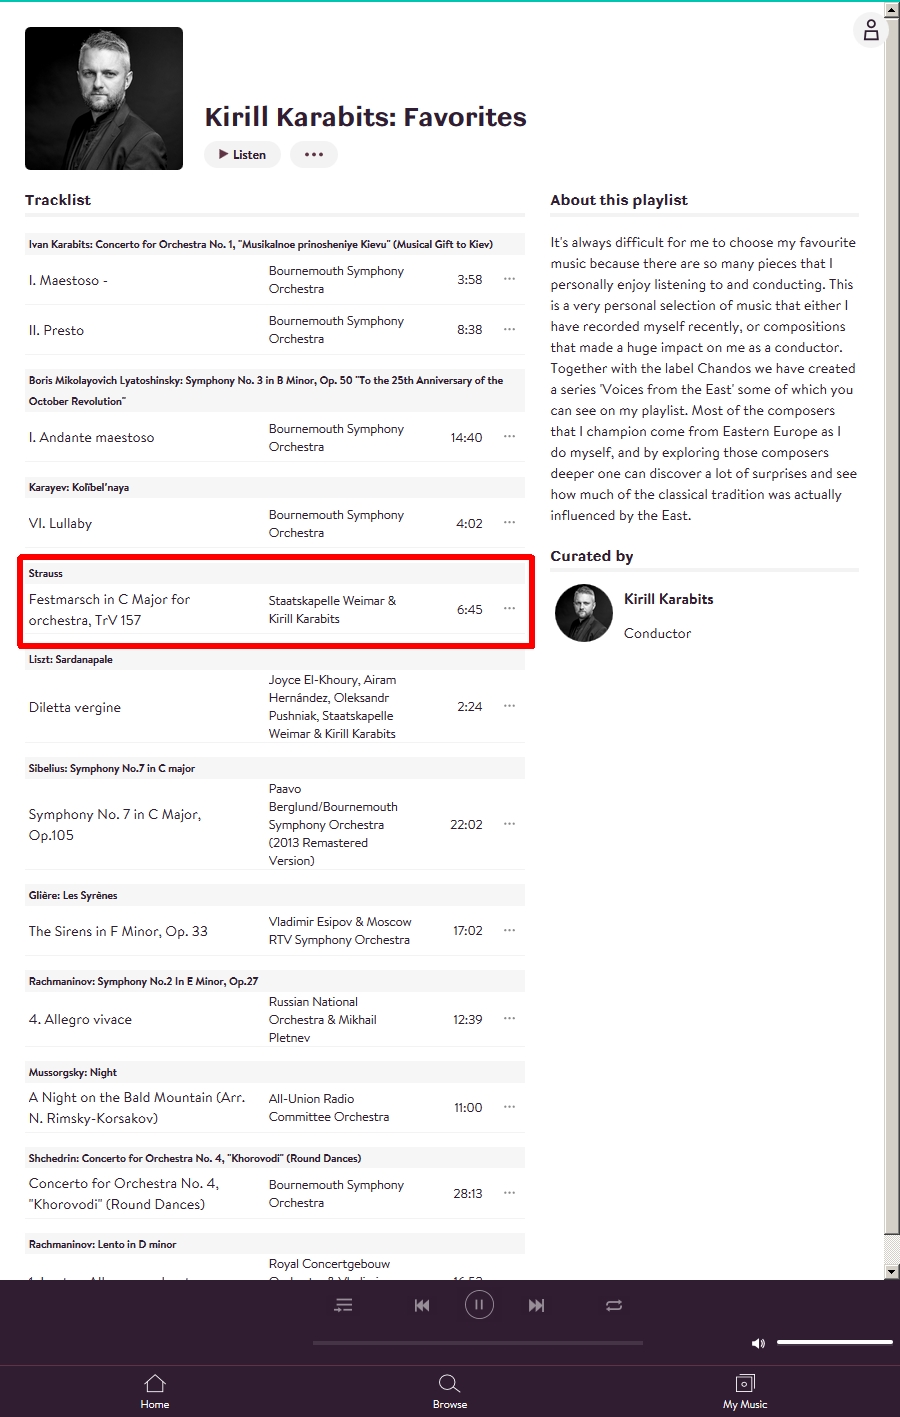The width and height of the screenshot is (900, 1417).
Task: Click the Kirill Karabits curator link
Action: (668, 599)
